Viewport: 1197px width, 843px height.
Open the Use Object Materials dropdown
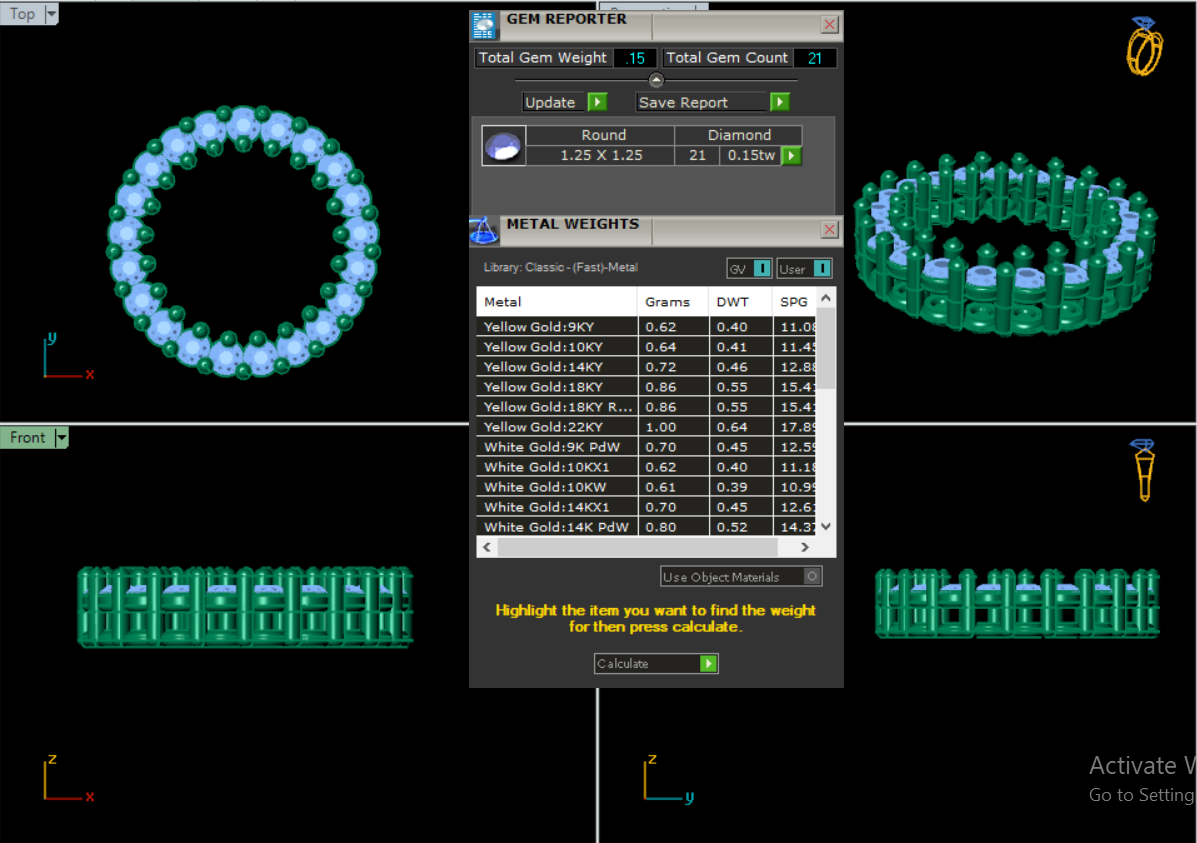(x=812, y=576)
